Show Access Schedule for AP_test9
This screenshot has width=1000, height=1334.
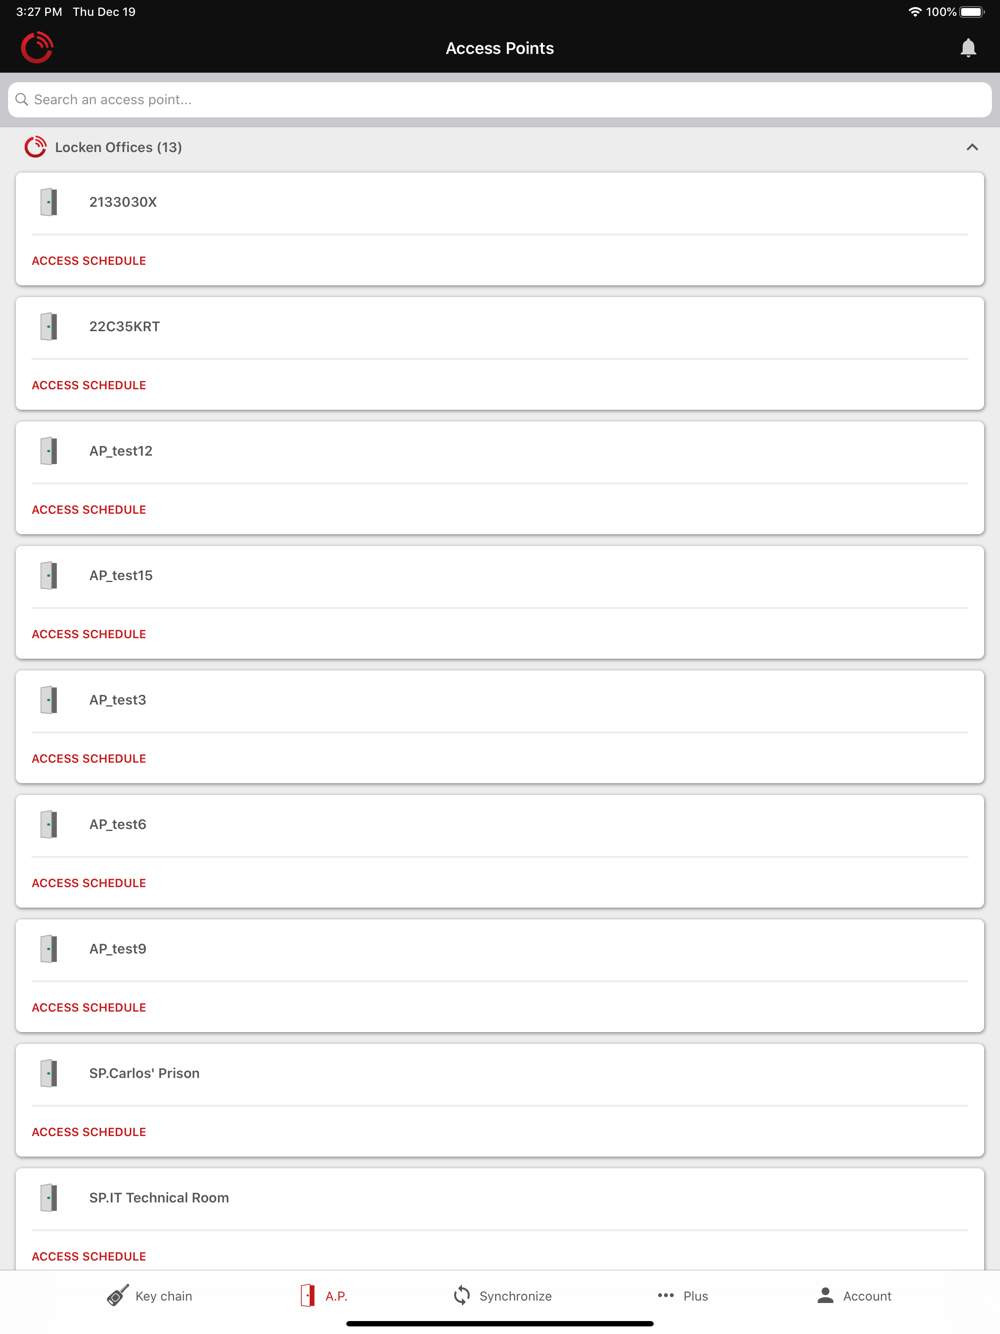(x=89, y=1007)
